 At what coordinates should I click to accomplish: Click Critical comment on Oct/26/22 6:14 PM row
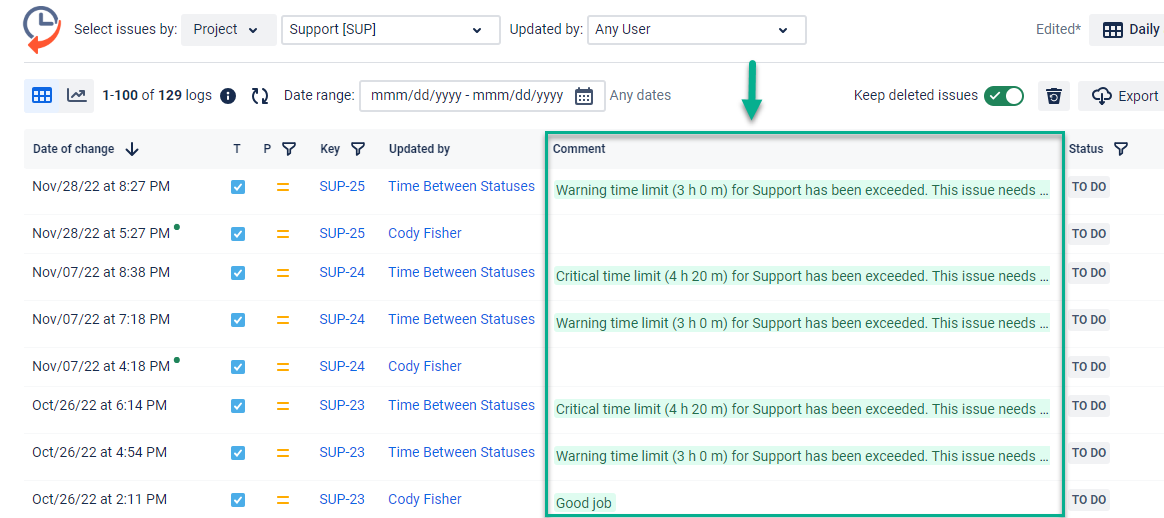point(802,409)
